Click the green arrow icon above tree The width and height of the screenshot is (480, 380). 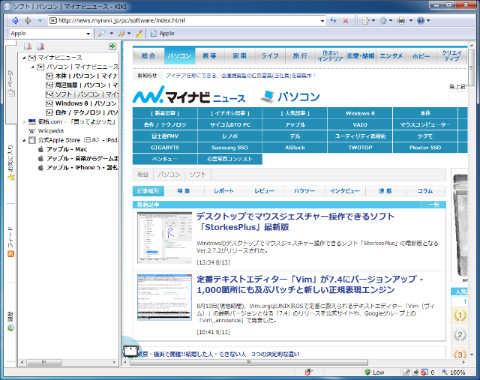(113, 46)
